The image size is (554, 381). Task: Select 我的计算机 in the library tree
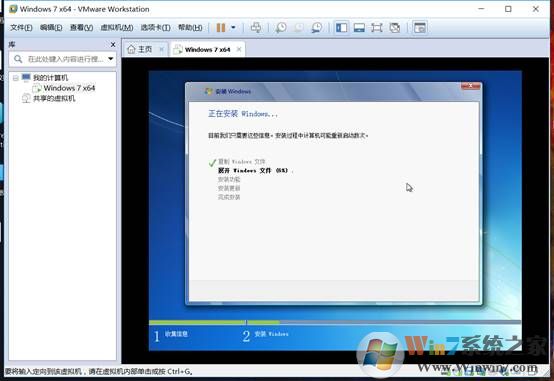(50, 78)
